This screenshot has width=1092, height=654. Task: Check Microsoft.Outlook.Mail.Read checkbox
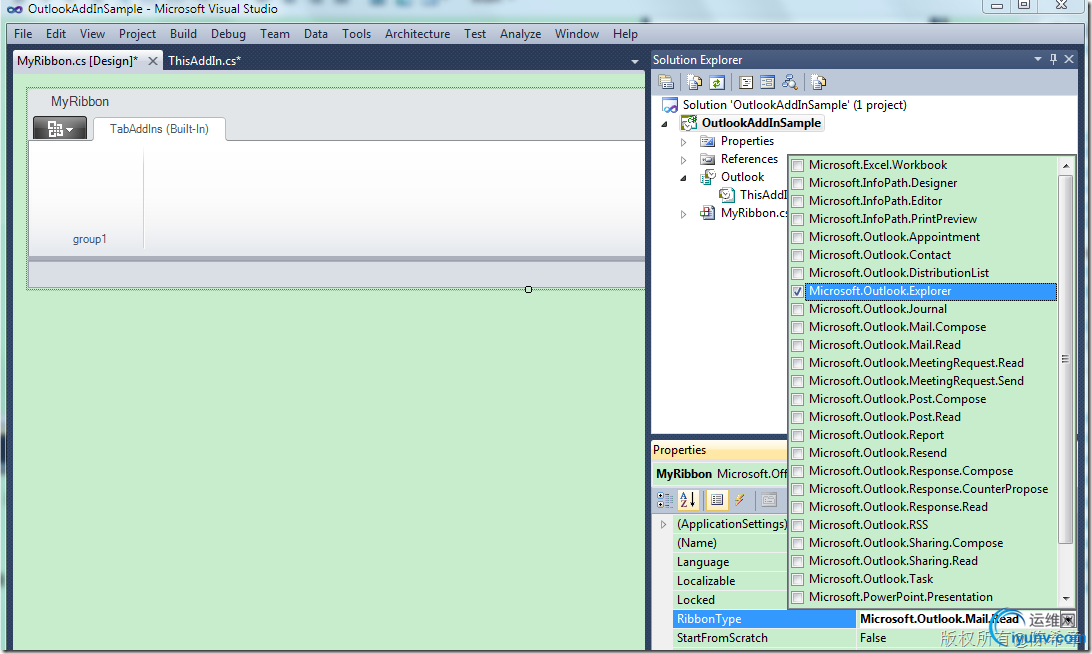797,345
